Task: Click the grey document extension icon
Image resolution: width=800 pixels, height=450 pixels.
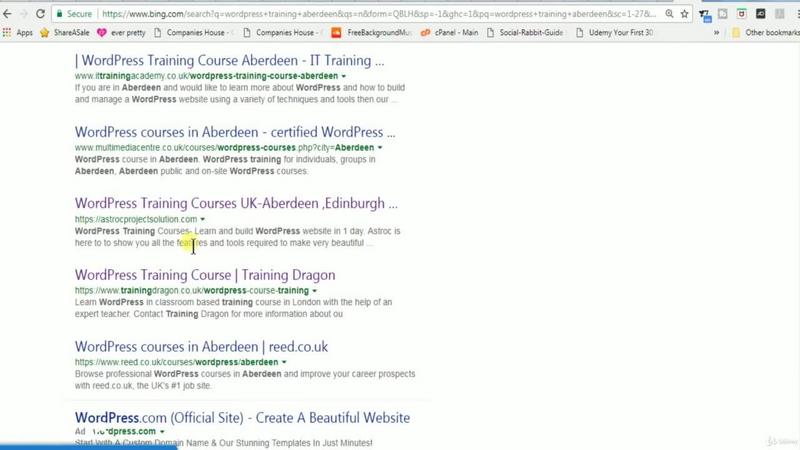Action: click(722, 14)
